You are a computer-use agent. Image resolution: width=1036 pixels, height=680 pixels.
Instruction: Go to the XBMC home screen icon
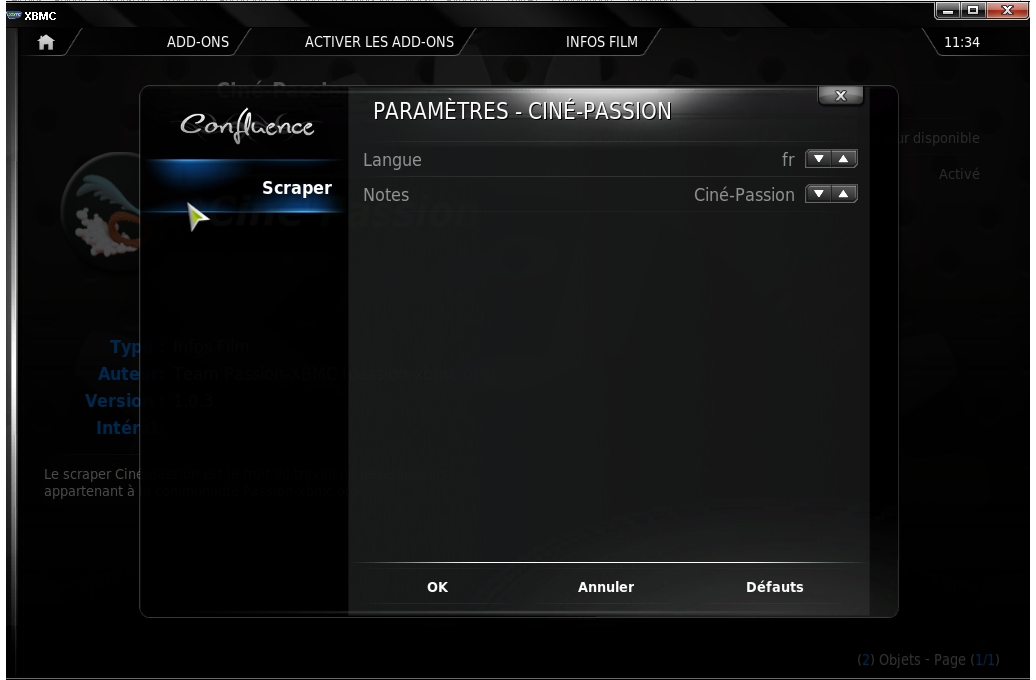[46, 42]
